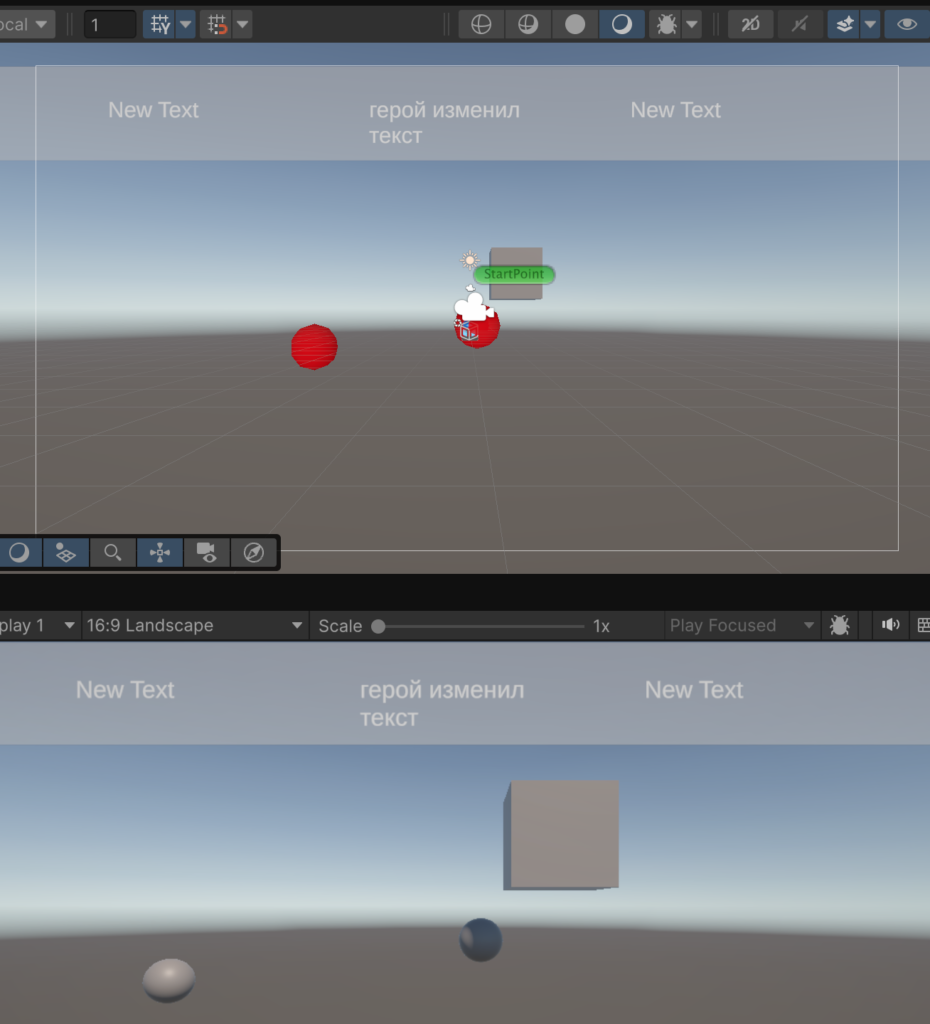930x1024 pixels.
Task: Select the StartPoint label in Scene view
Action: pos(514,274)
